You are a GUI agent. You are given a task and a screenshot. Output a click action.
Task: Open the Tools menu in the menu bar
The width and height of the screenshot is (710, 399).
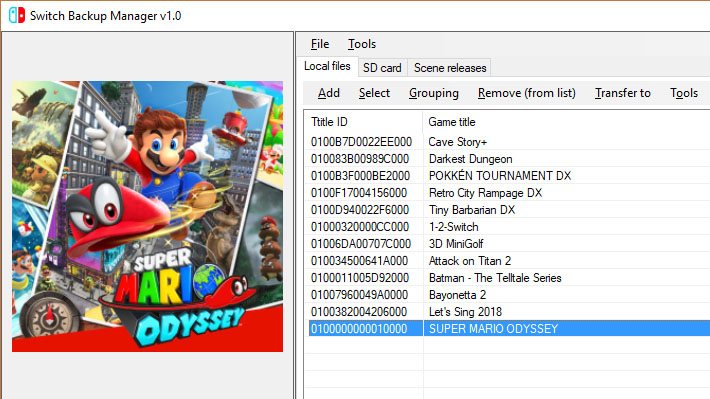click(x=361, y=44)
